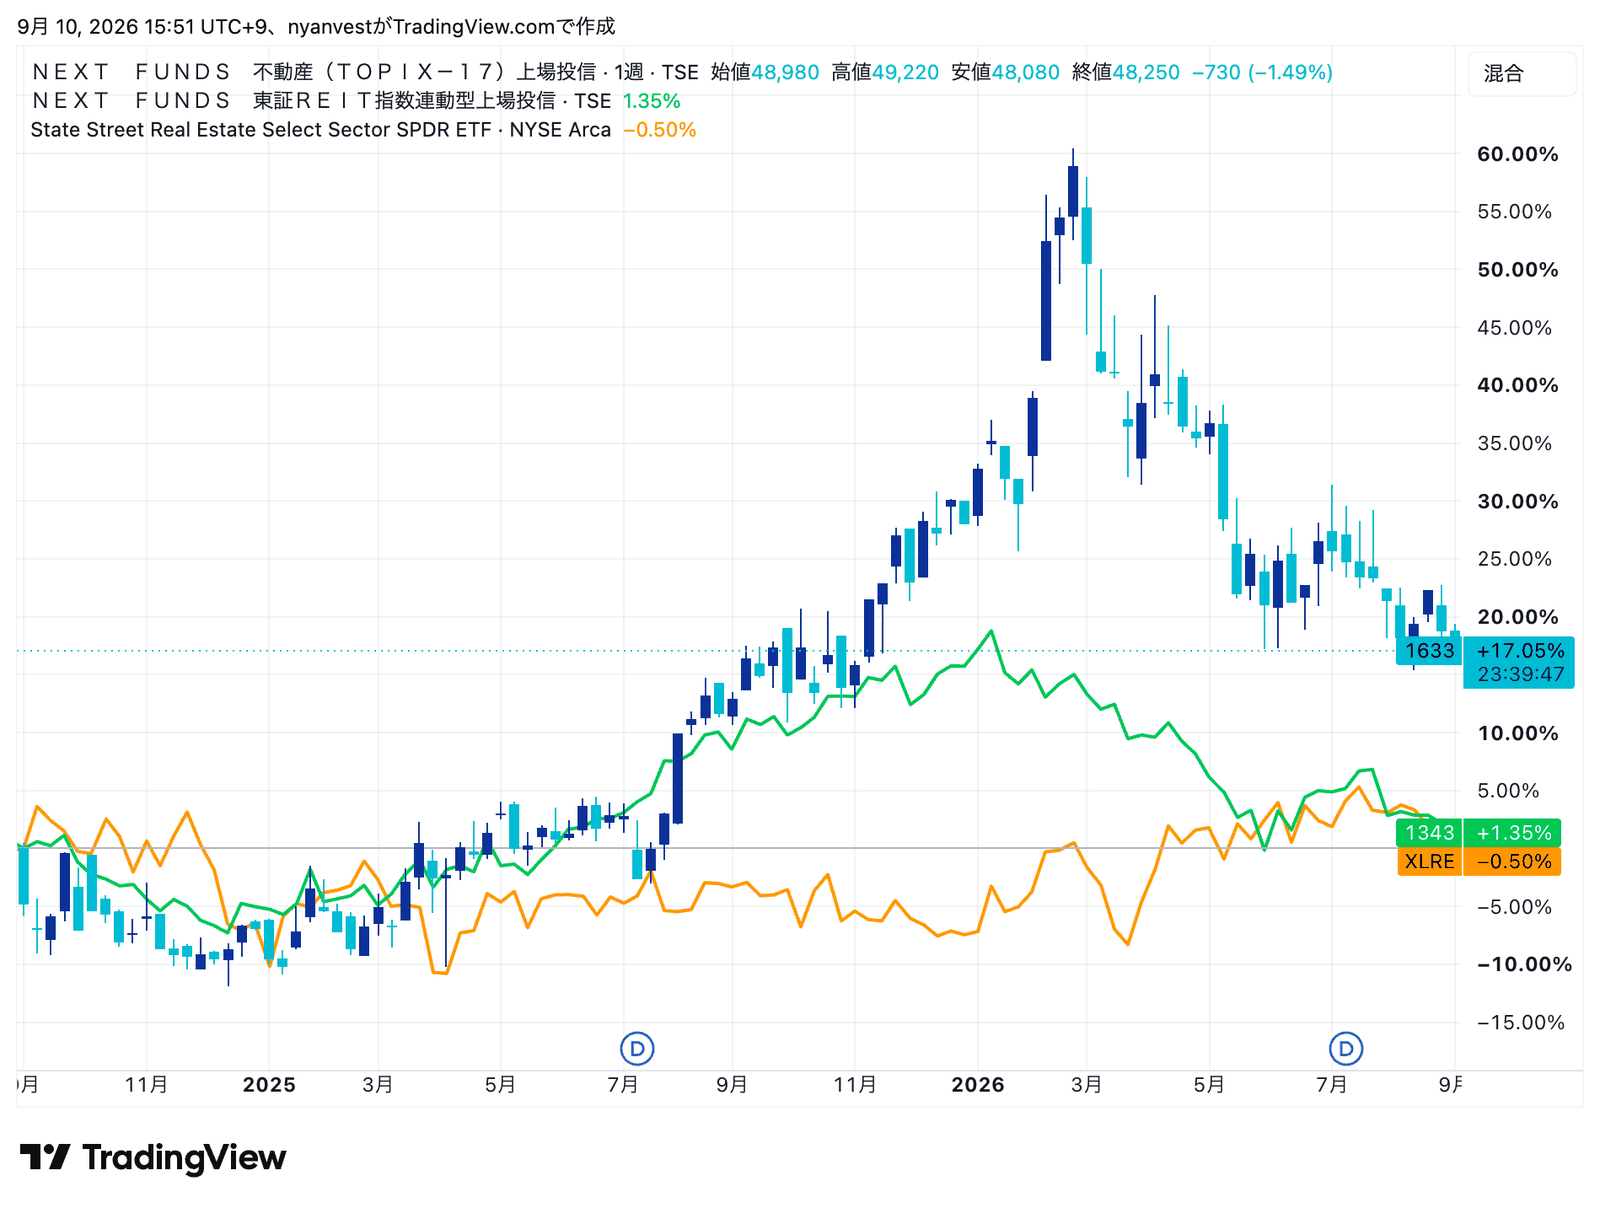
Task: Click the −0.50% orange axis label
Action: coord(1513,862)
